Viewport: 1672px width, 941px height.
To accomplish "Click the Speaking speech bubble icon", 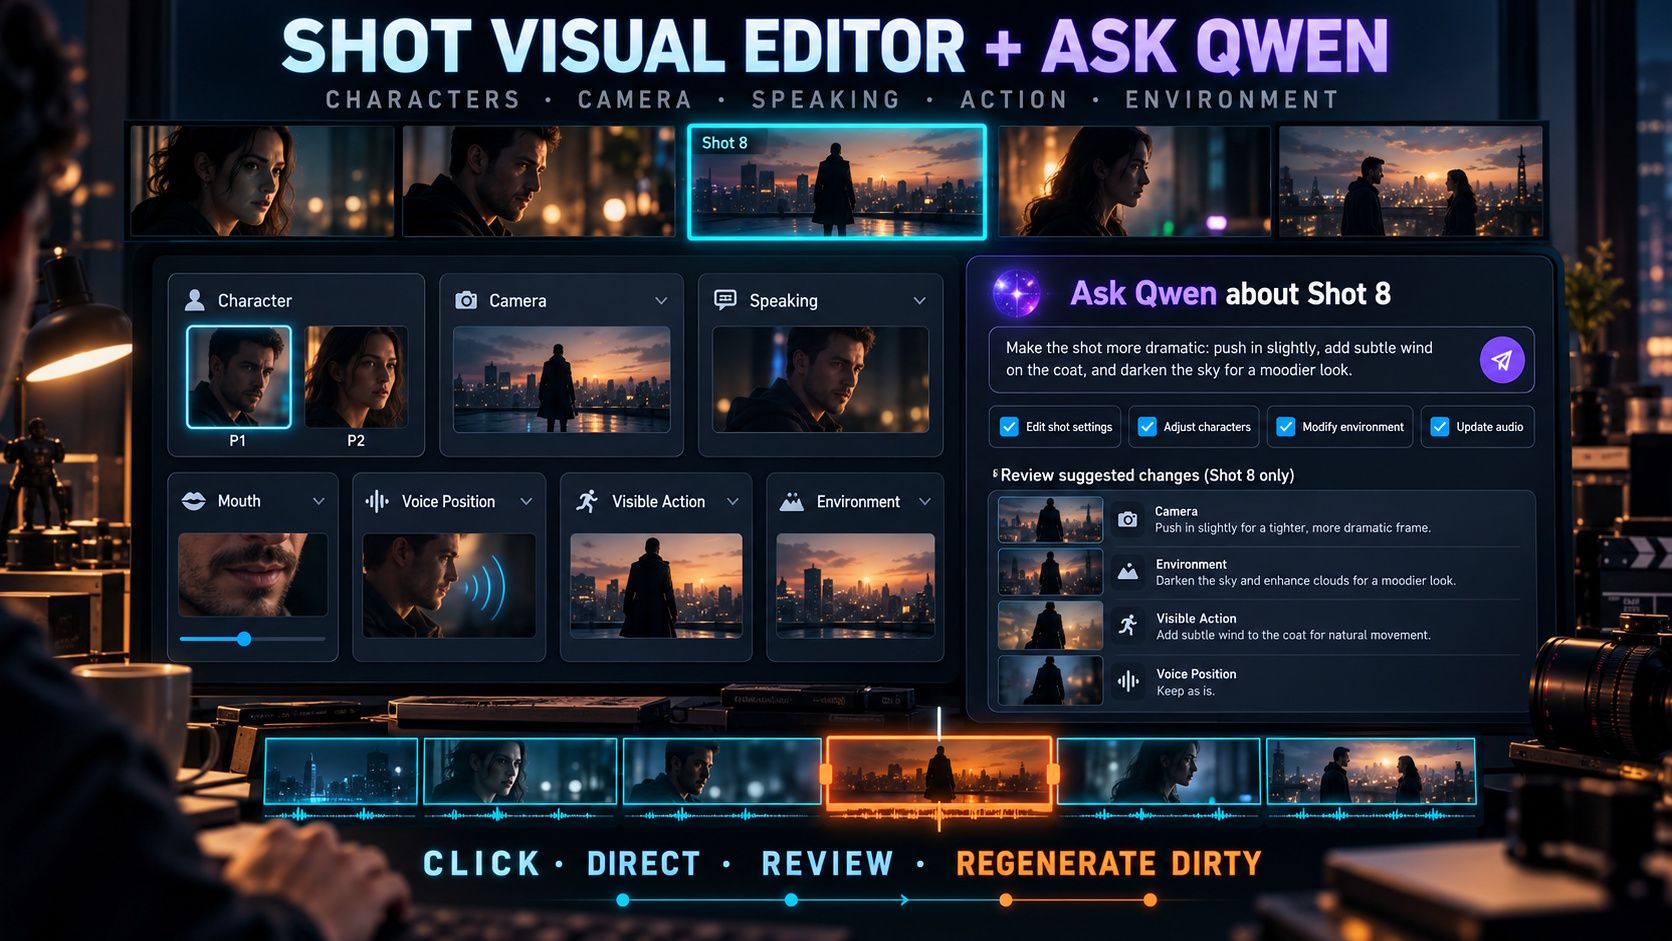I will (726, 300).
